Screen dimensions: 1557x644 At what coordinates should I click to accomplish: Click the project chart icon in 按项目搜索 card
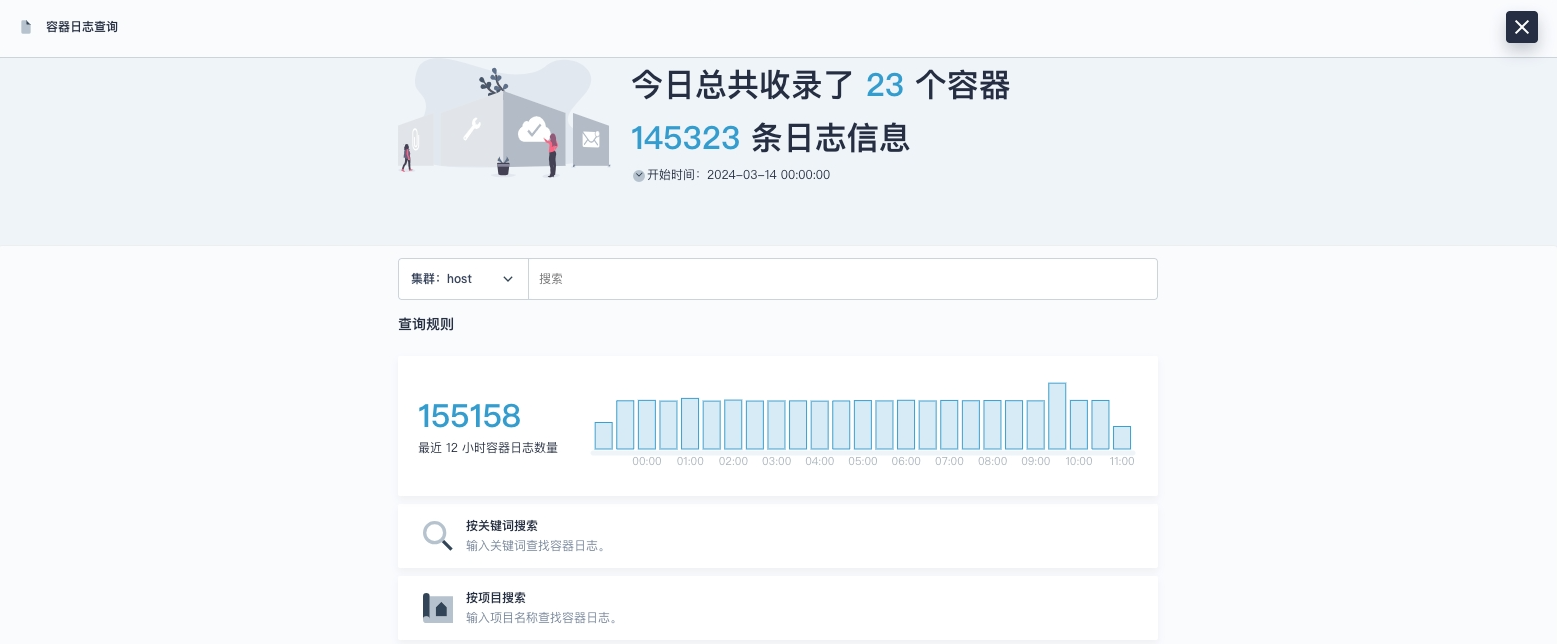438,607
